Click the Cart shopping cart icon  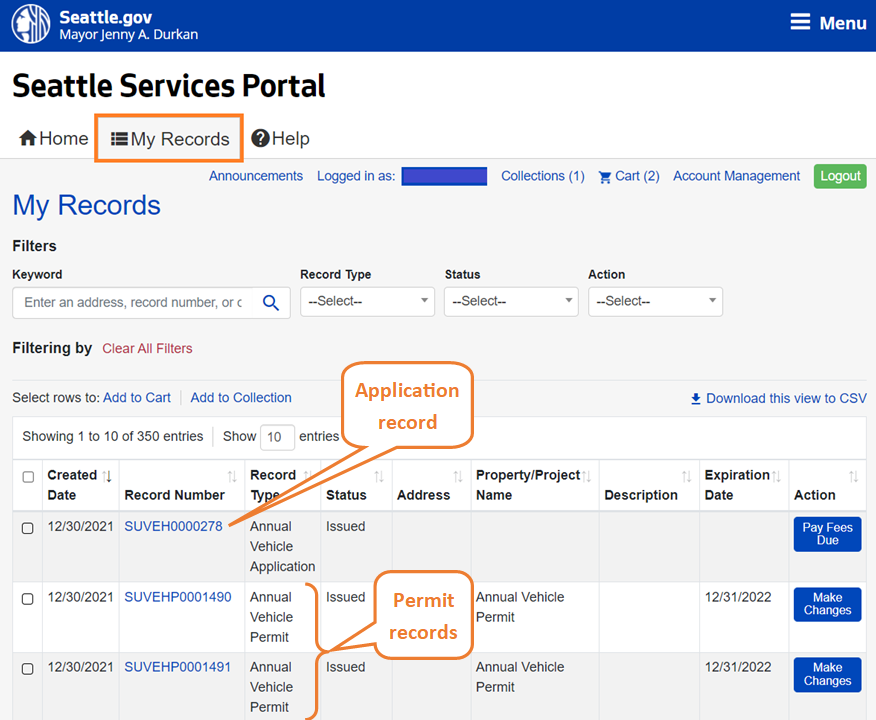604,177
